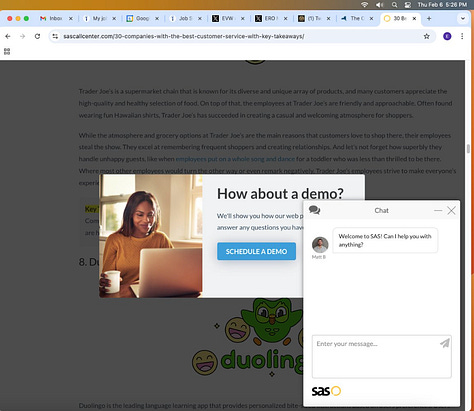
Task: Click the Welcome to SAS chat message
Action: 385,240
